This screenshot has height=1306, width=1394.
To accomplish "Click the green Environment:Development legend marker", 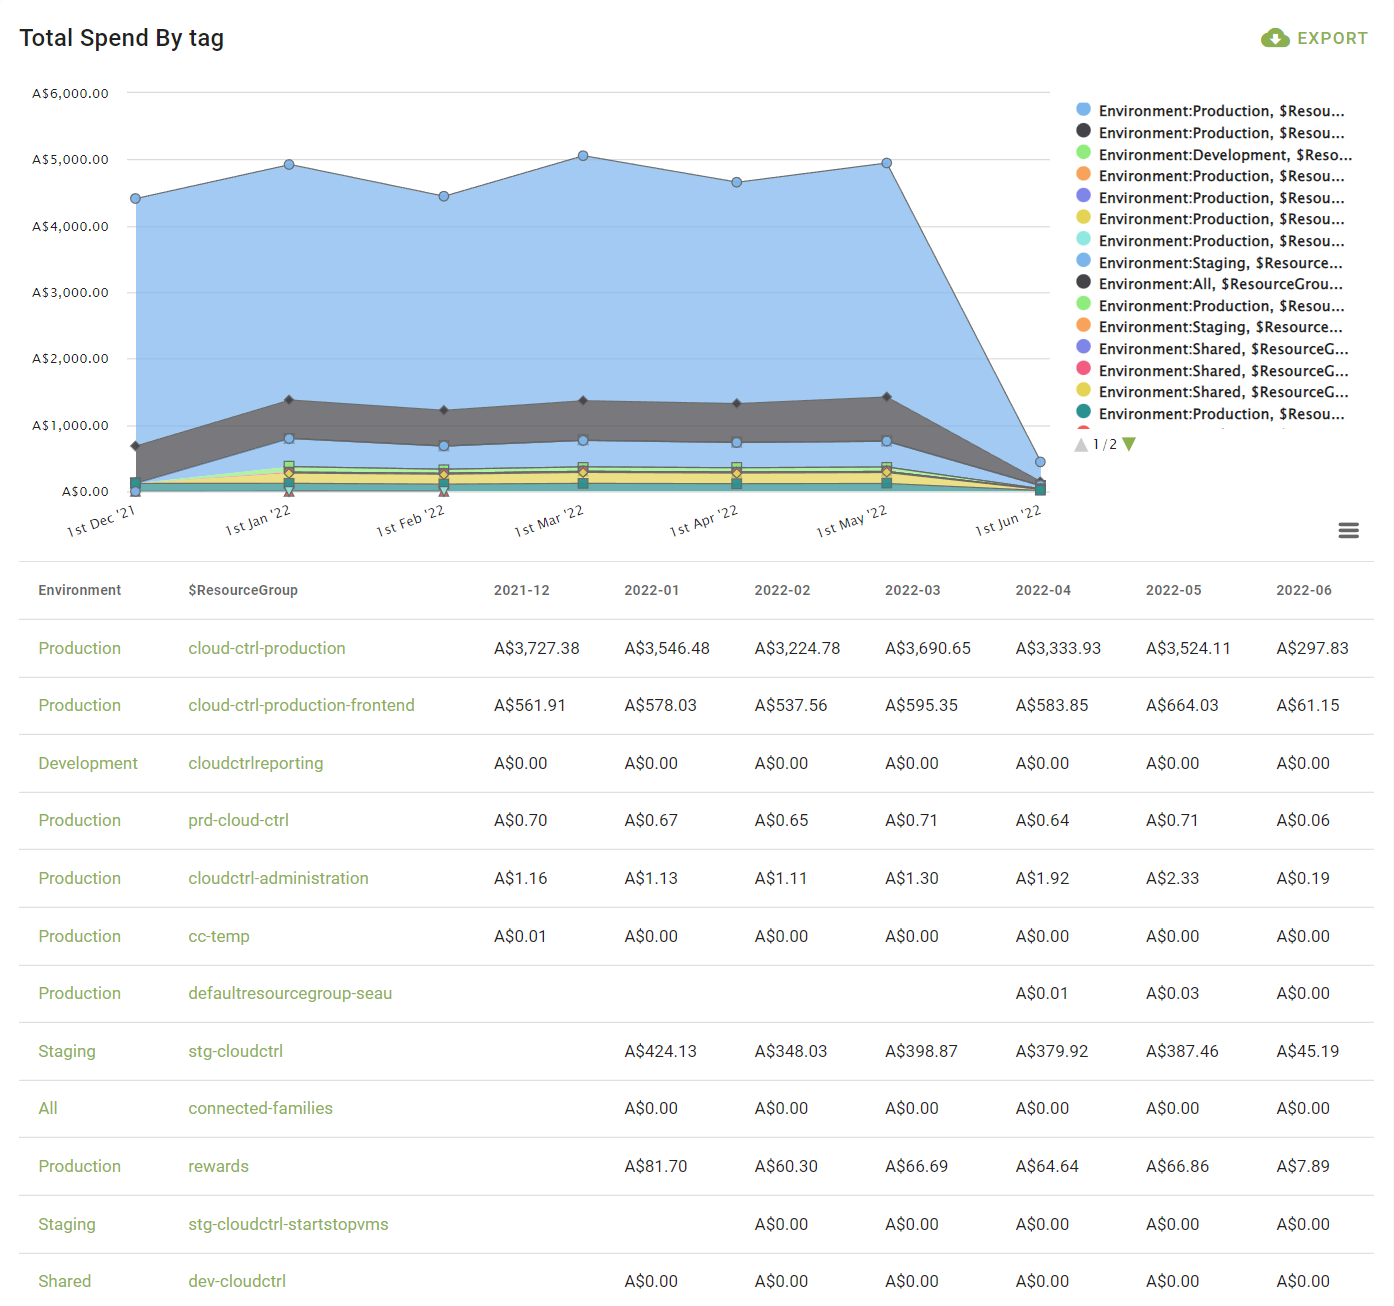I will click(1083, 154).
